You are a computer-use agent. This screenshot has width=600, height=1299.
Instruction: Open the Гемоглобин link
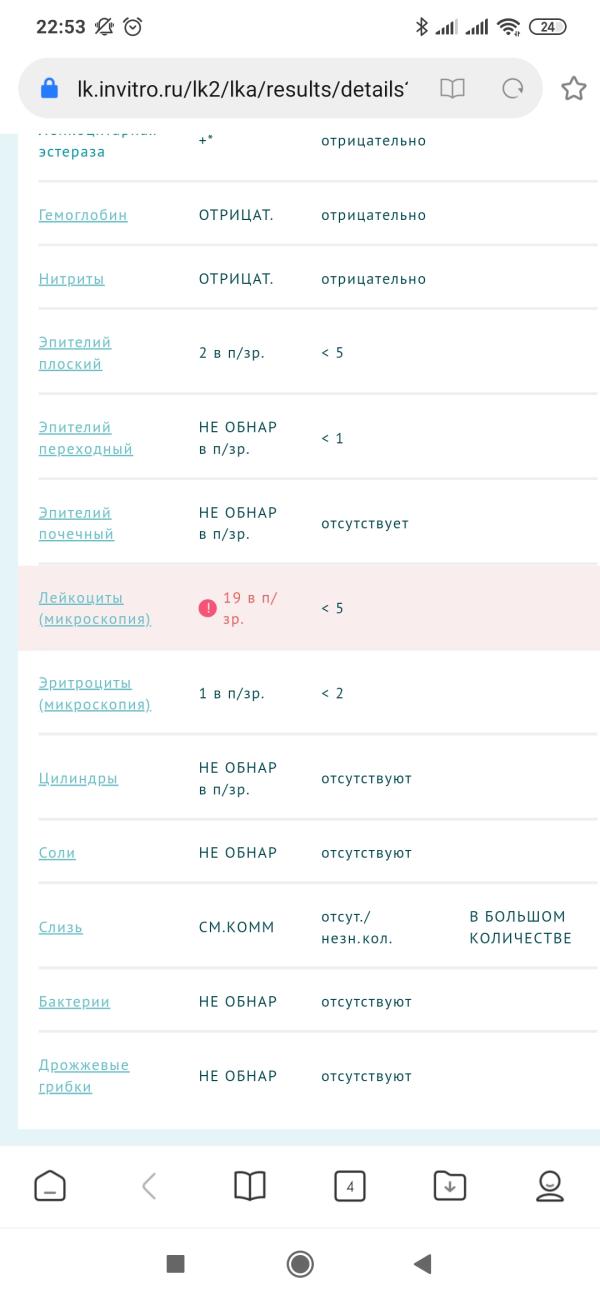coord(83,215)
